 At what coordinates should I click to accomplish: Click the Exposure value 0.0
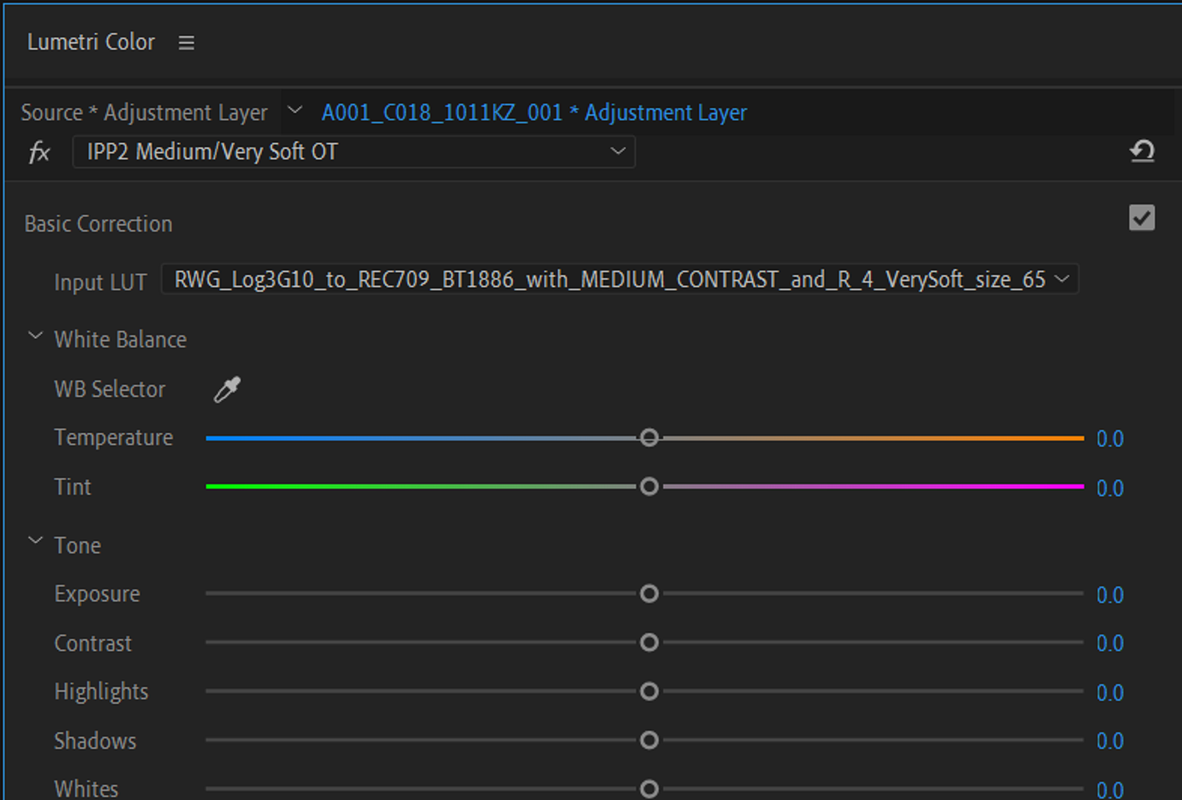click(1110, 596)
